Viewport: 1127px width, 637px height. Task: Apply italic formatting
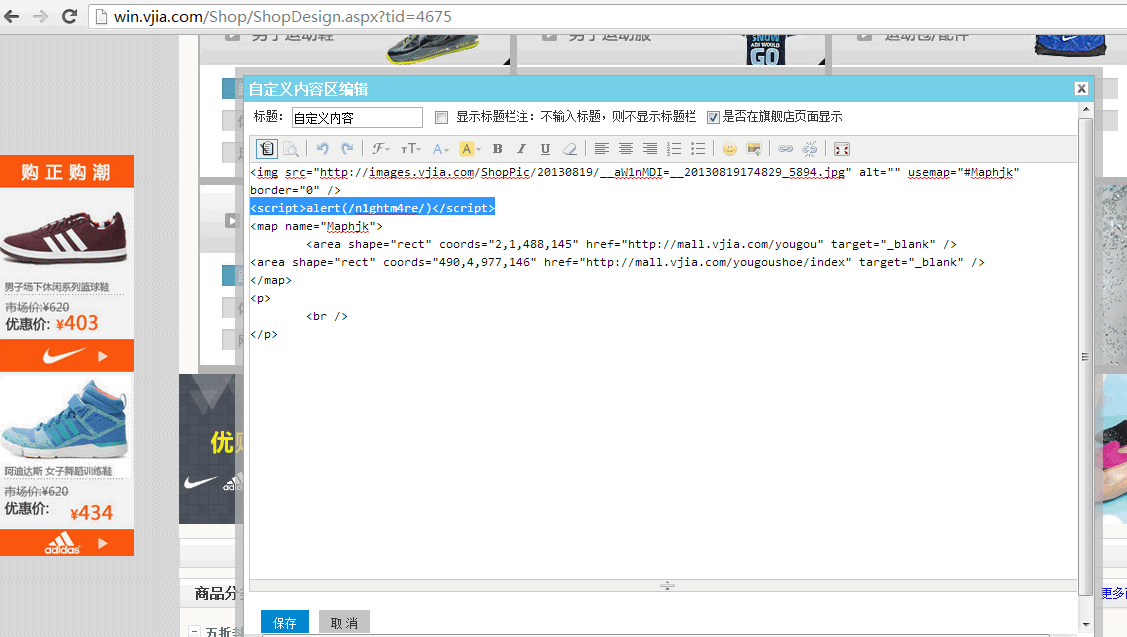tap(522, 149)
